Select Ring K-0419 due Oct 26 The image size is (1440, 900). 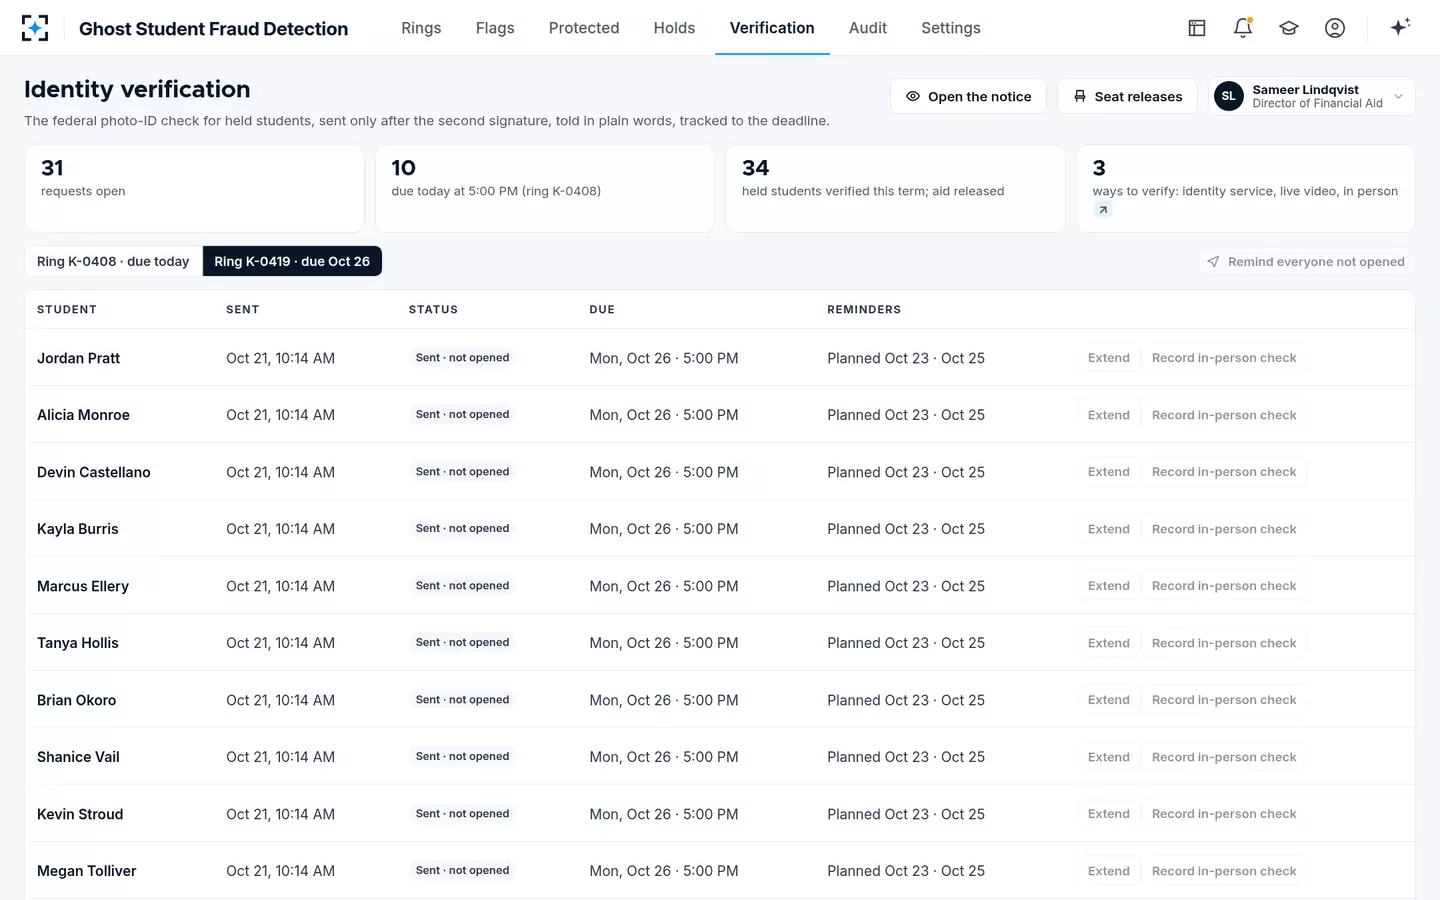click(292, 261)
